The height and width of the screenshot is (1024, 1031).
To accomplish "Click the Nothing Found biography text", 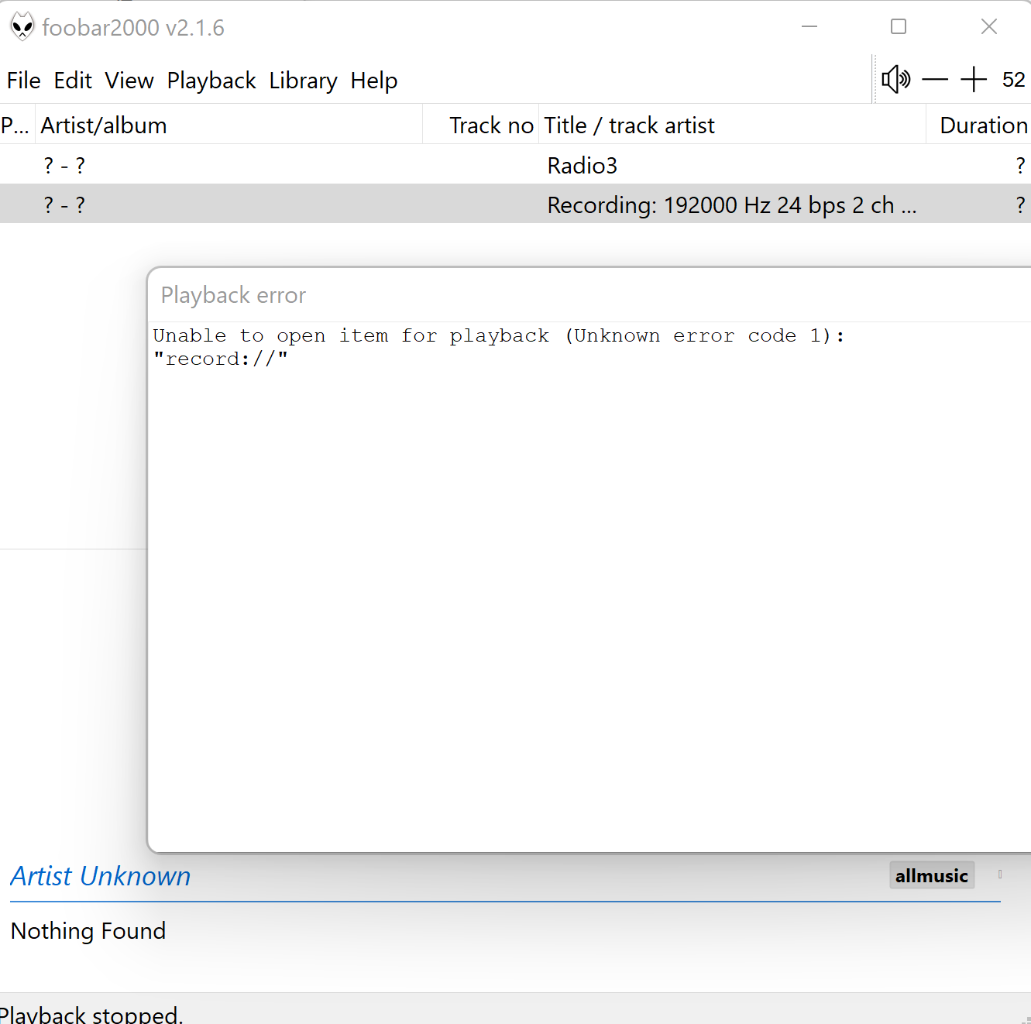I will tap(88, 931).
